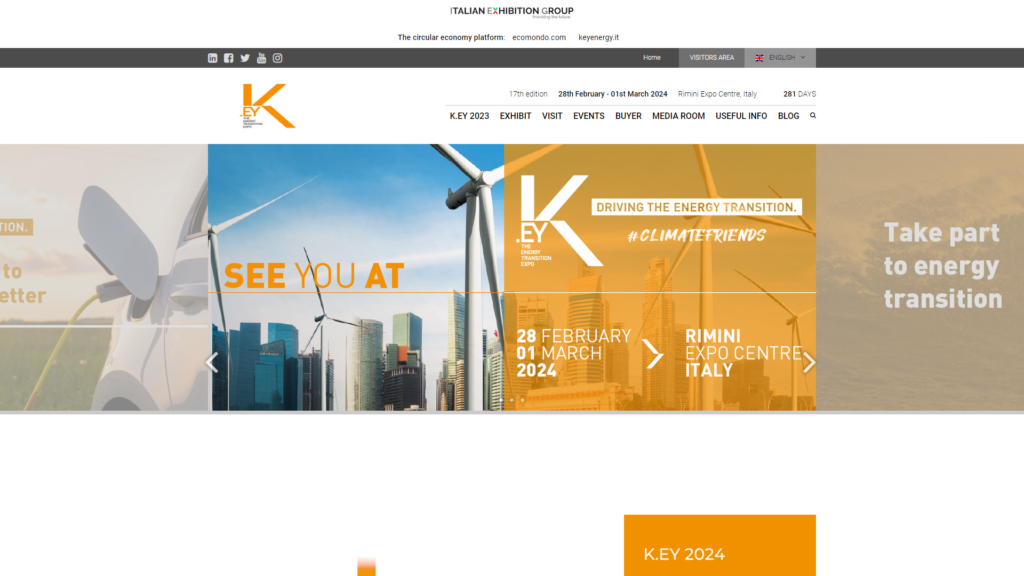Click the UK flag icon
This screenshot has height=576, width=1024.
[760, 58]
